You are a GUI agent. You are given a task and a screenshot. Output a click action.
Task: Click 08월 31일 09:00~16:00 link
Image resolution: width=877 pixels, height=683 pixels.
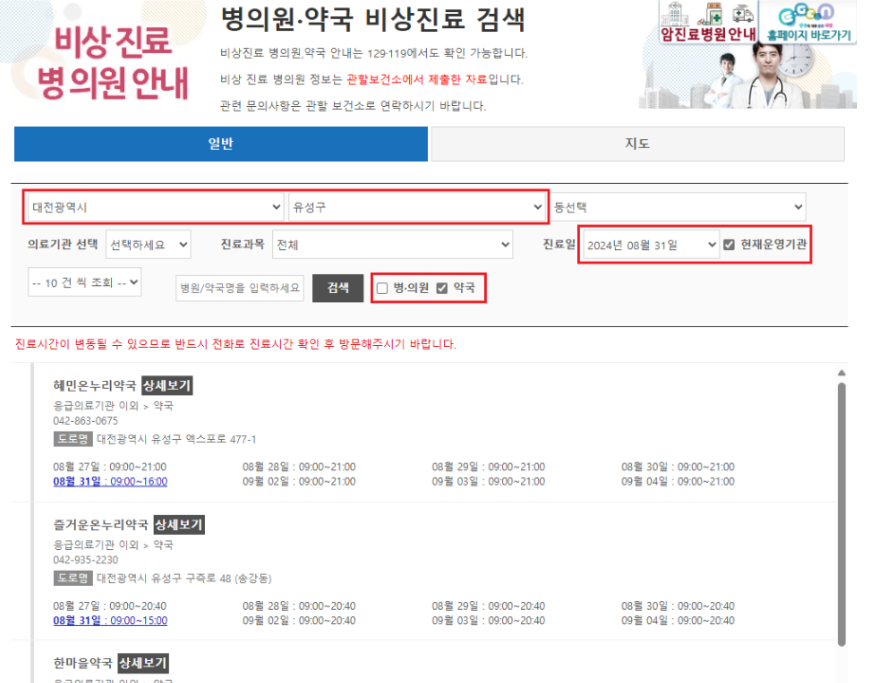[110, 482]
